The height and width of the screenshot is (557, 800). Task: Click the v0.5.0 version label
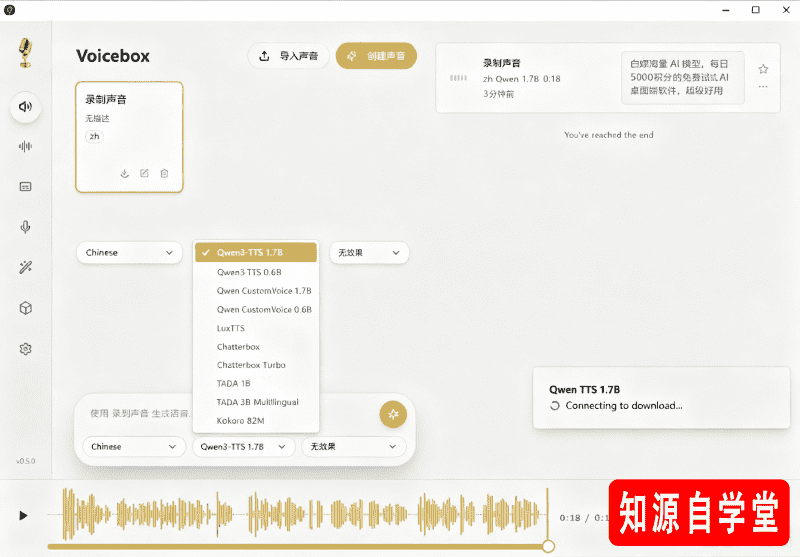coord(26,461)
